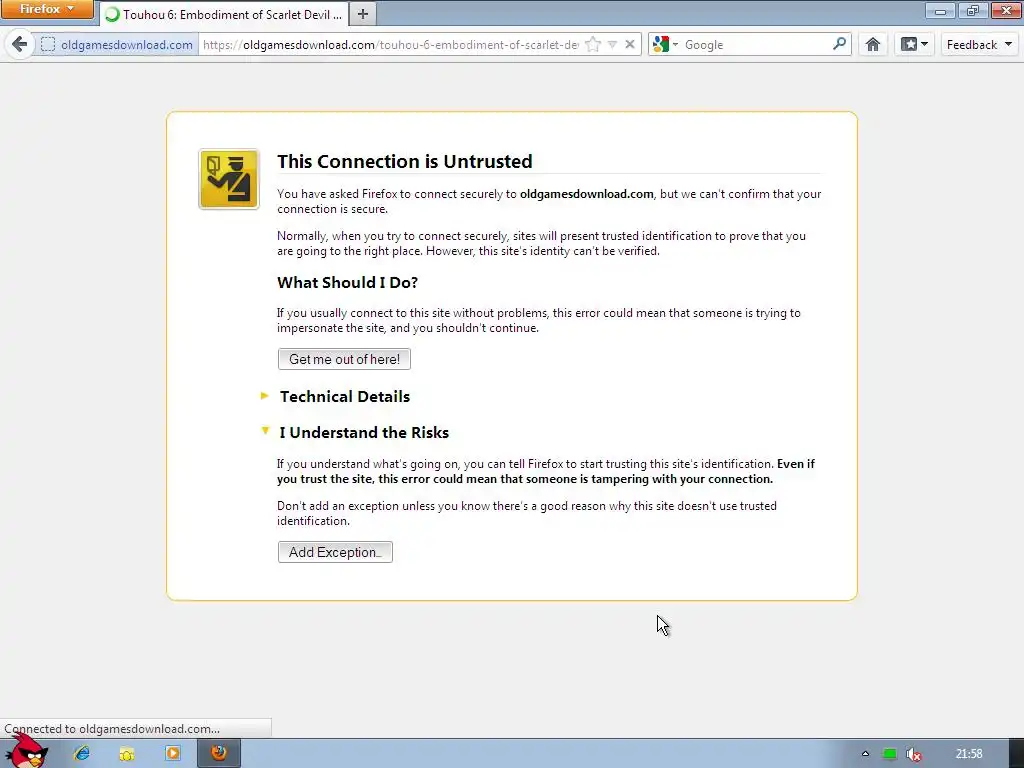This screenshot has width=1024, height=768.
Task: Bookmark this page with the star icon
Action: (593, 44)
